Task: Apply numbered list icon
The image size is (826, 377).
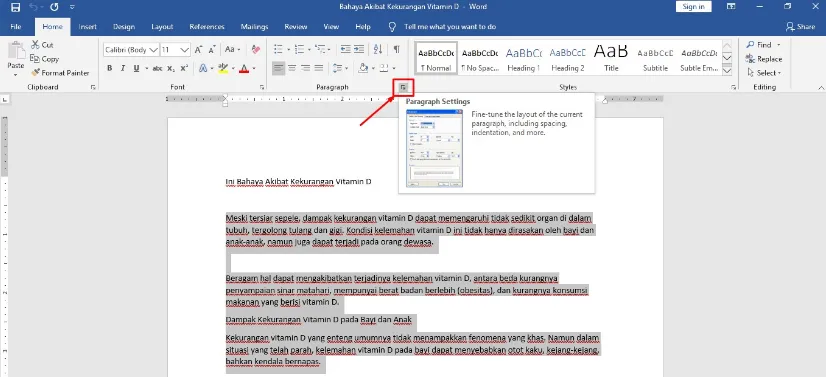Action: (299, 49)
